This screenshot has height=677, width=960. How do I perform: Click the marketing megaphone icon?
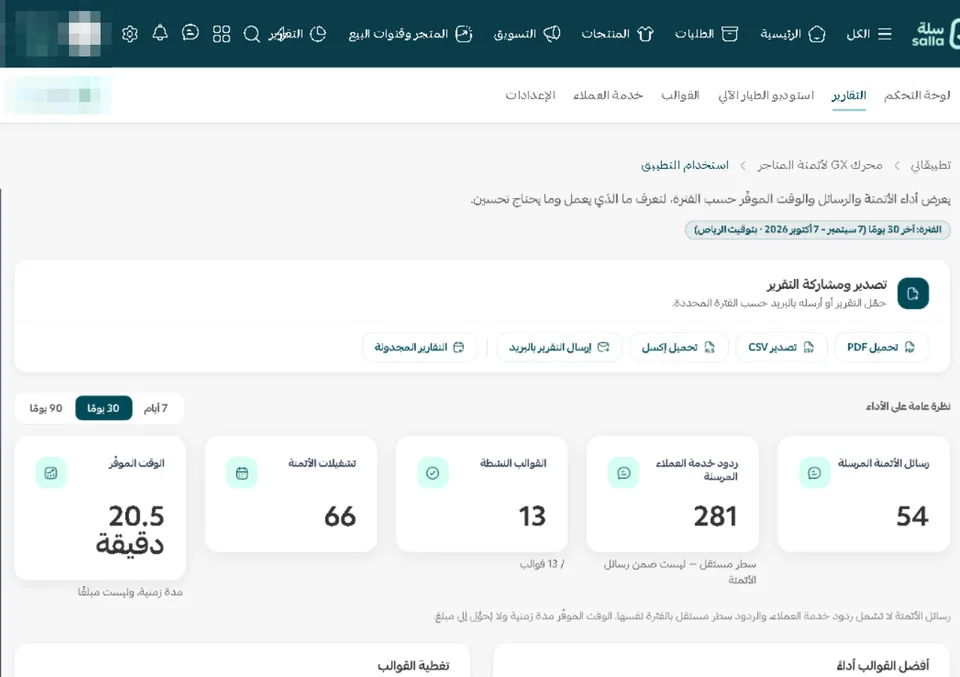(x=552, y=34)
